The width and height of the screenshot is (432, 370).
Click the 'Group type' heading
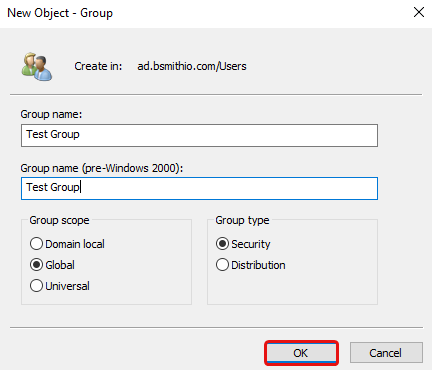(242, 220)
